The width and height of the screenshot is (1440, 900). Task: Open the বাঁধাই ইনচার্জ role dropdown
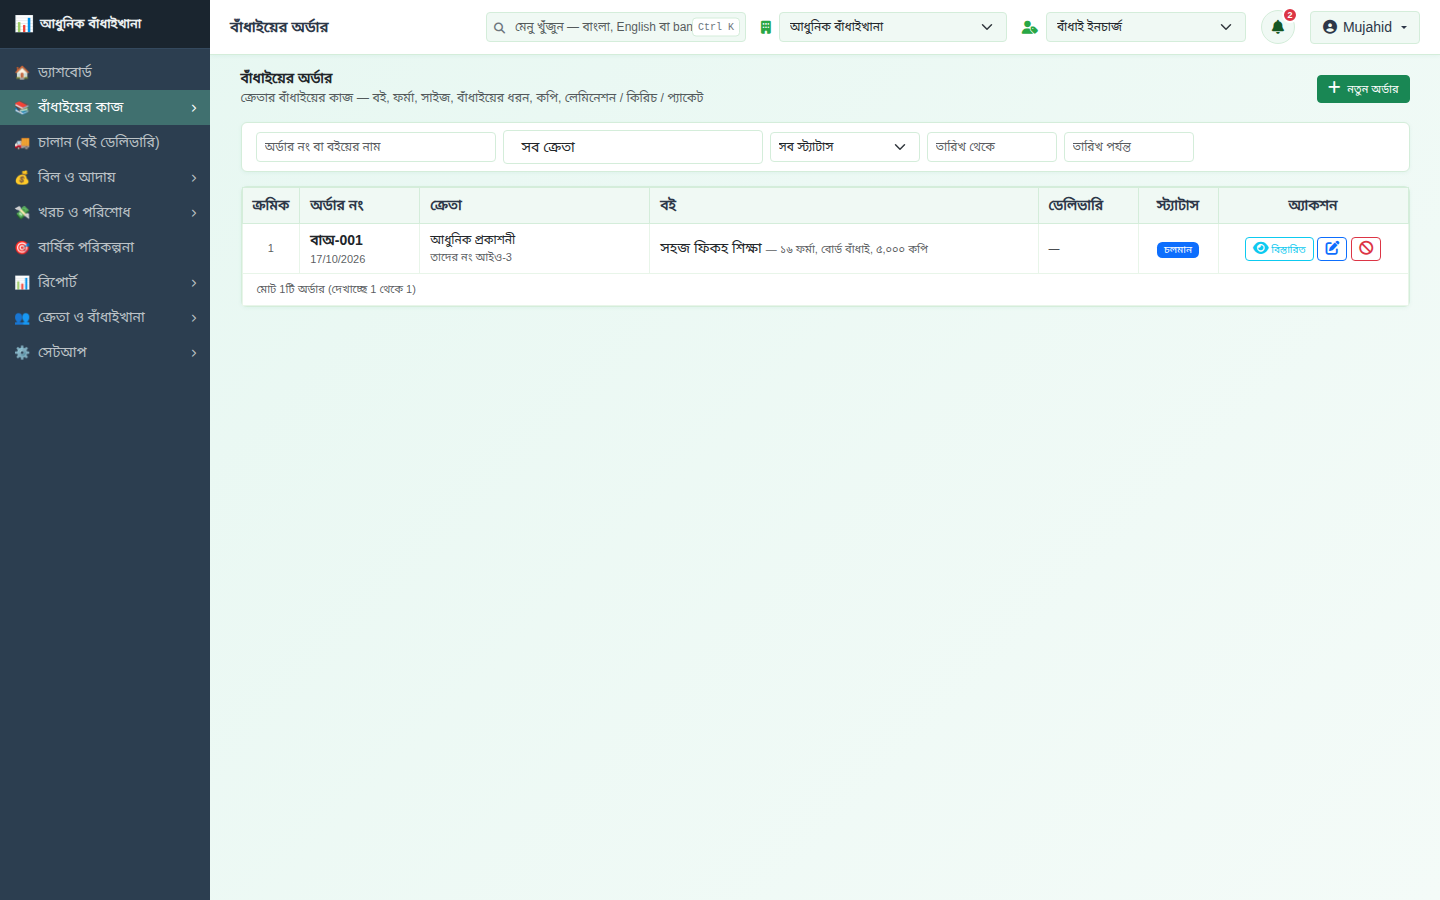[x=1145, y=27]
